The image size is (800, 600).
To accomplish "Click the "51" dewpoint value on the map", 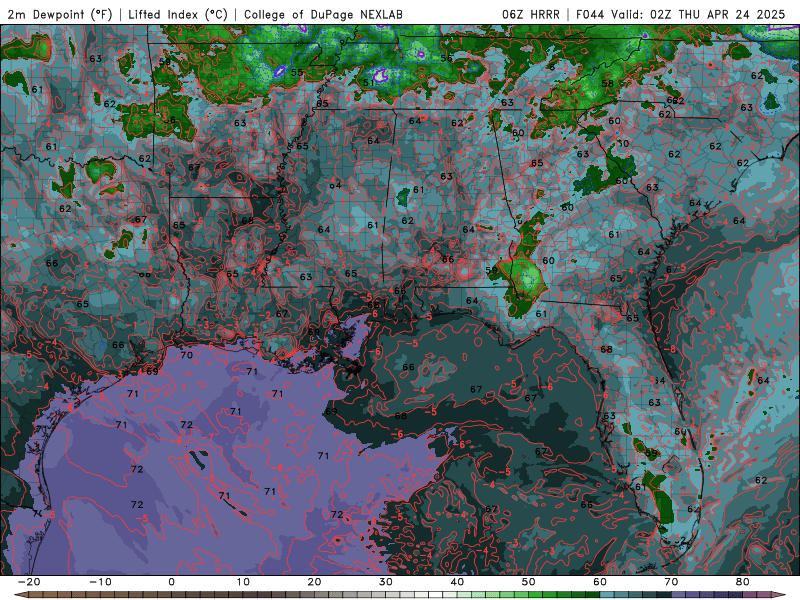I will coord(368,82).
